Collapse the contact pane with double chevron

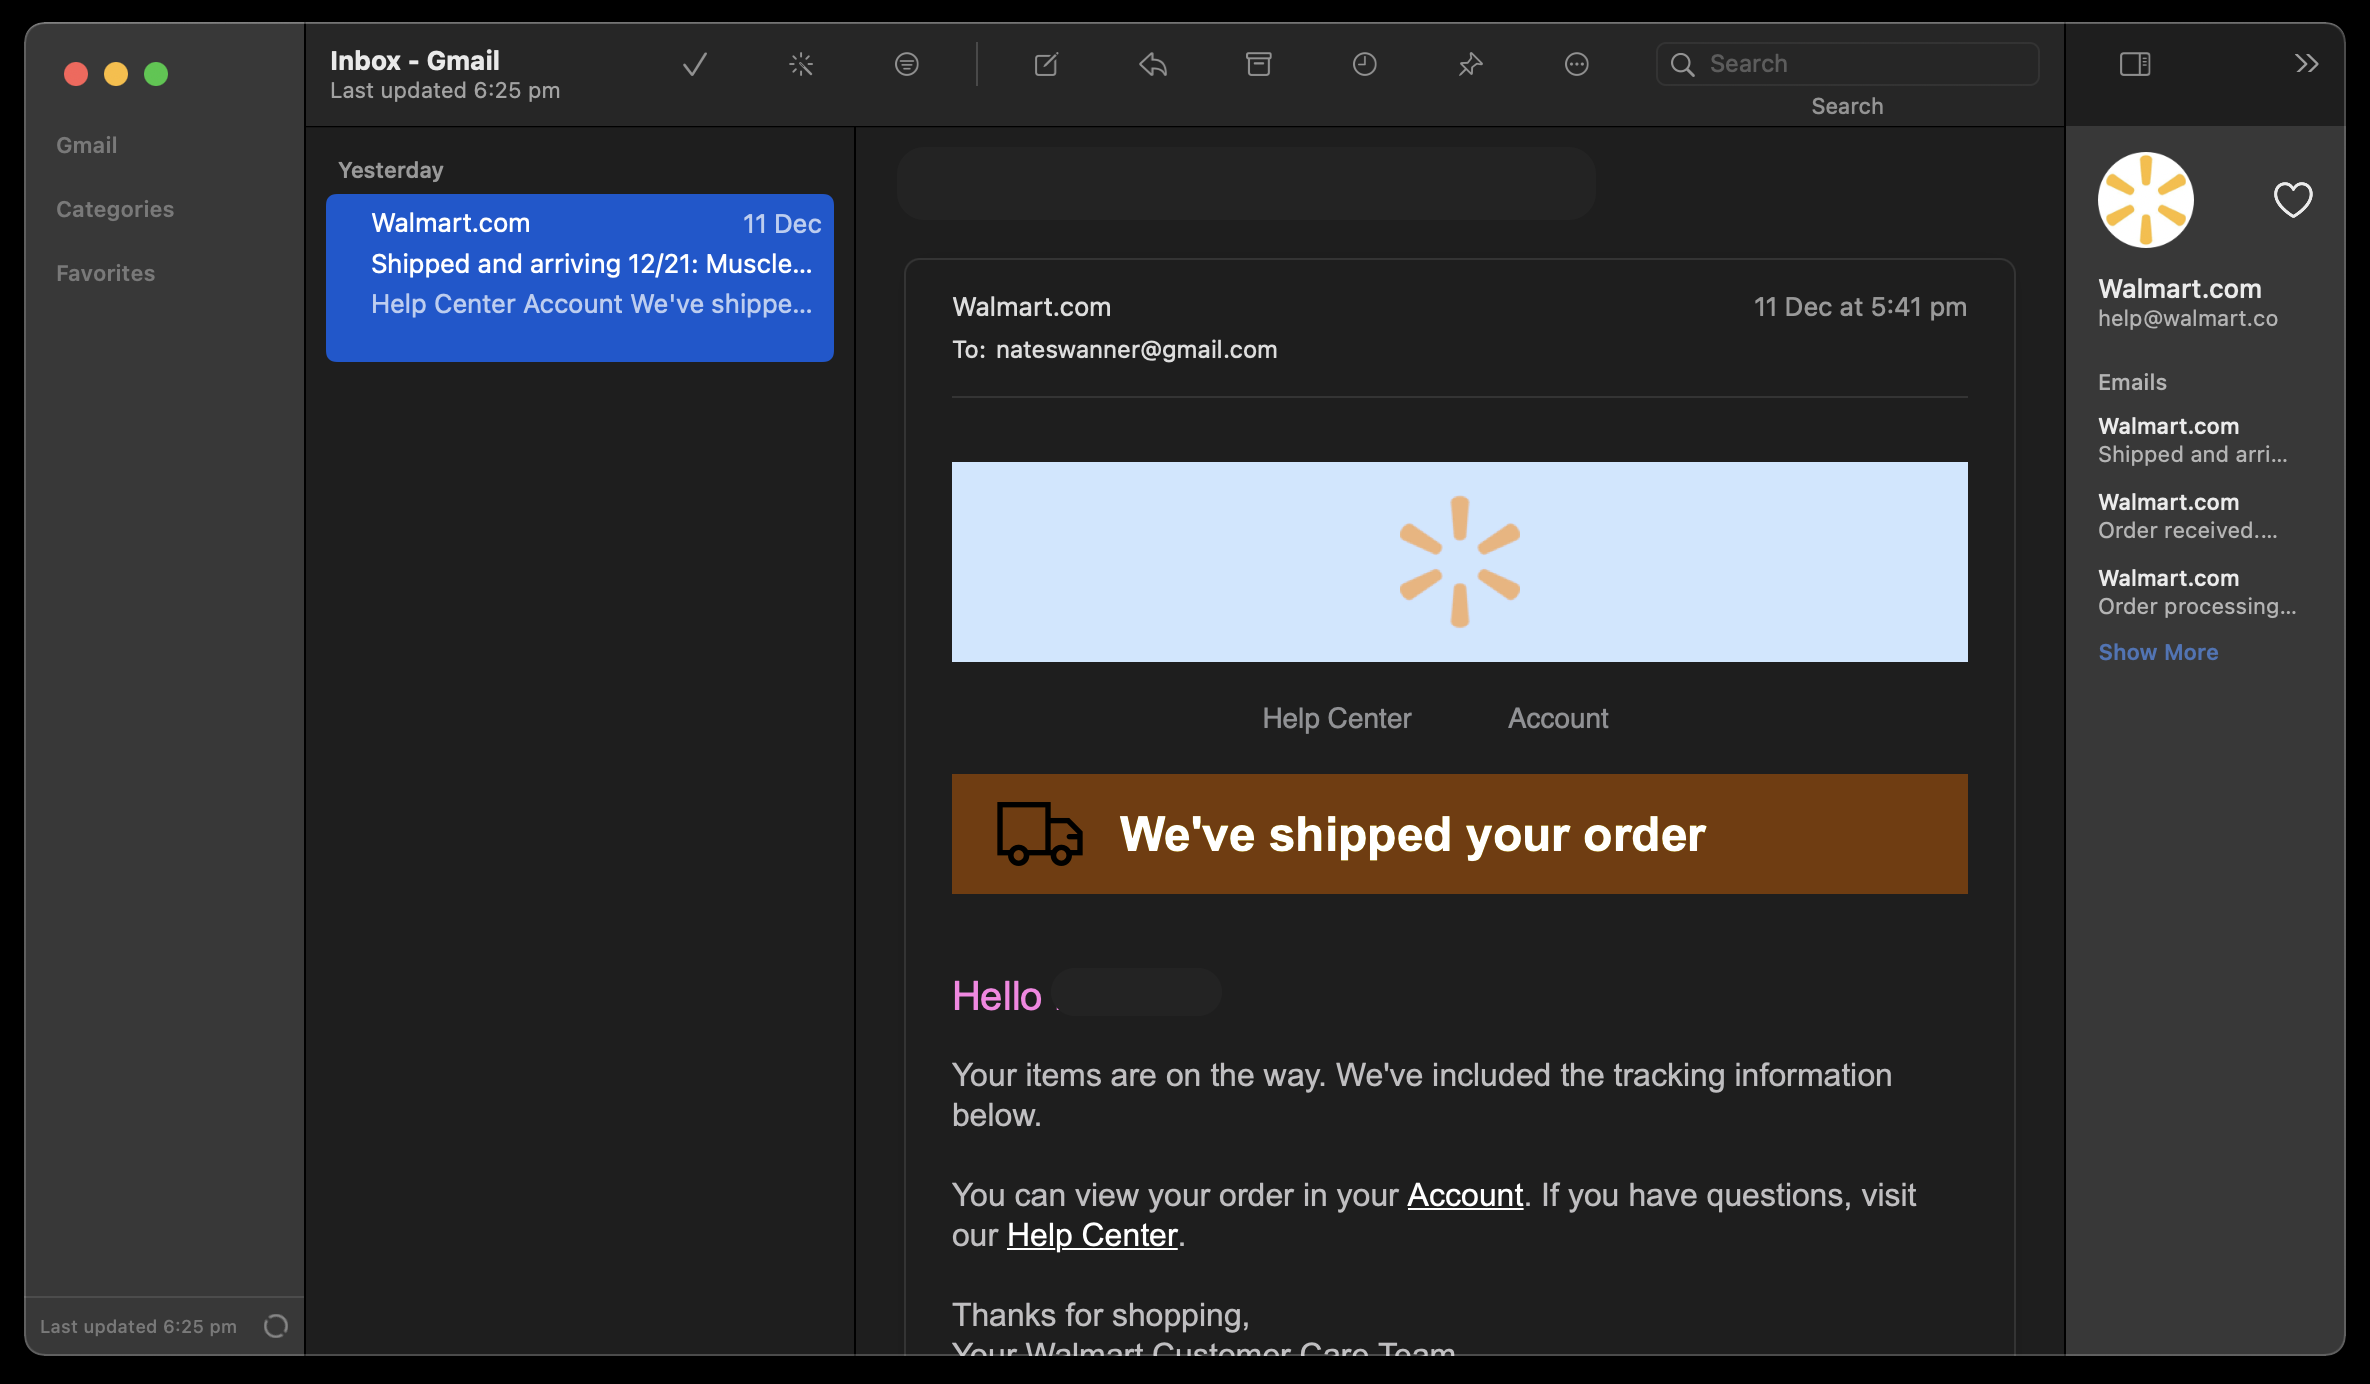point(2307,64)
